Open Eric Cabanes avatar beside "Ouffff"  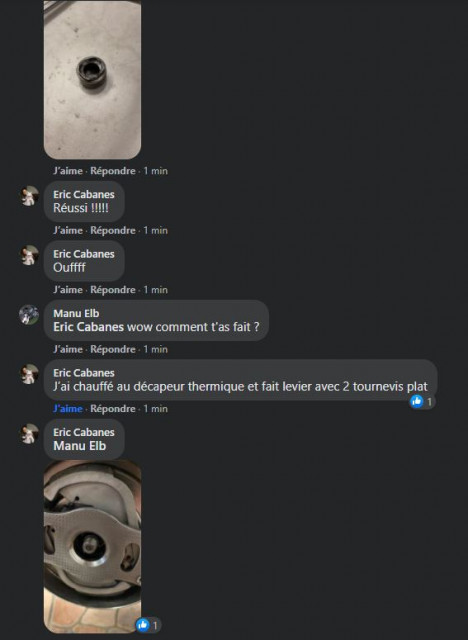29,256
